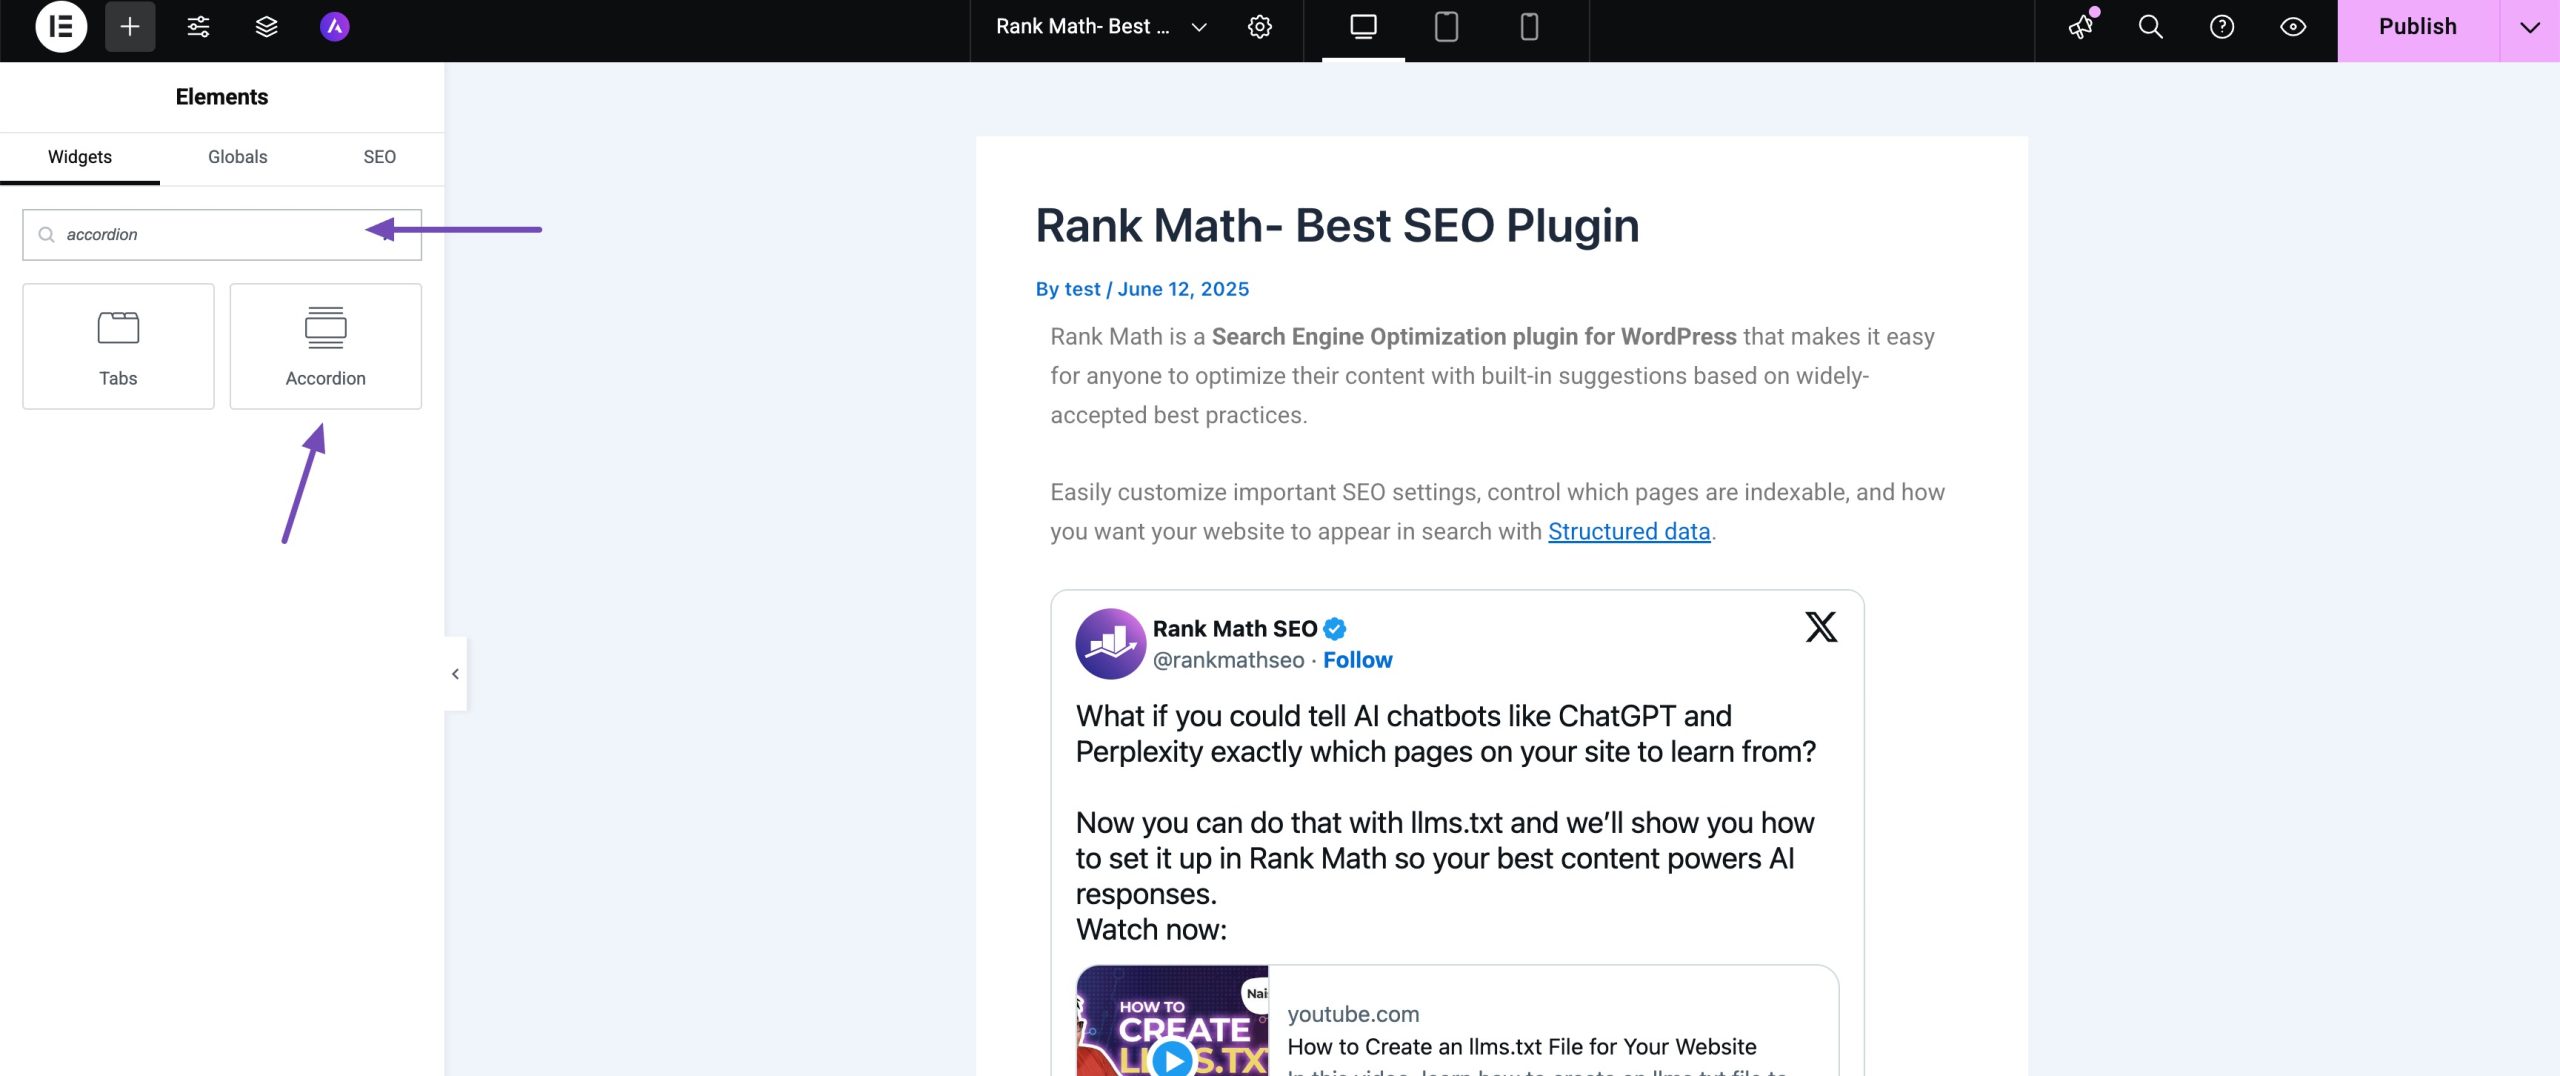Switch to the Globals tab
The height and width of the screenshot is (1076, 2560).
pyautogui.click(x=237, y=157)
